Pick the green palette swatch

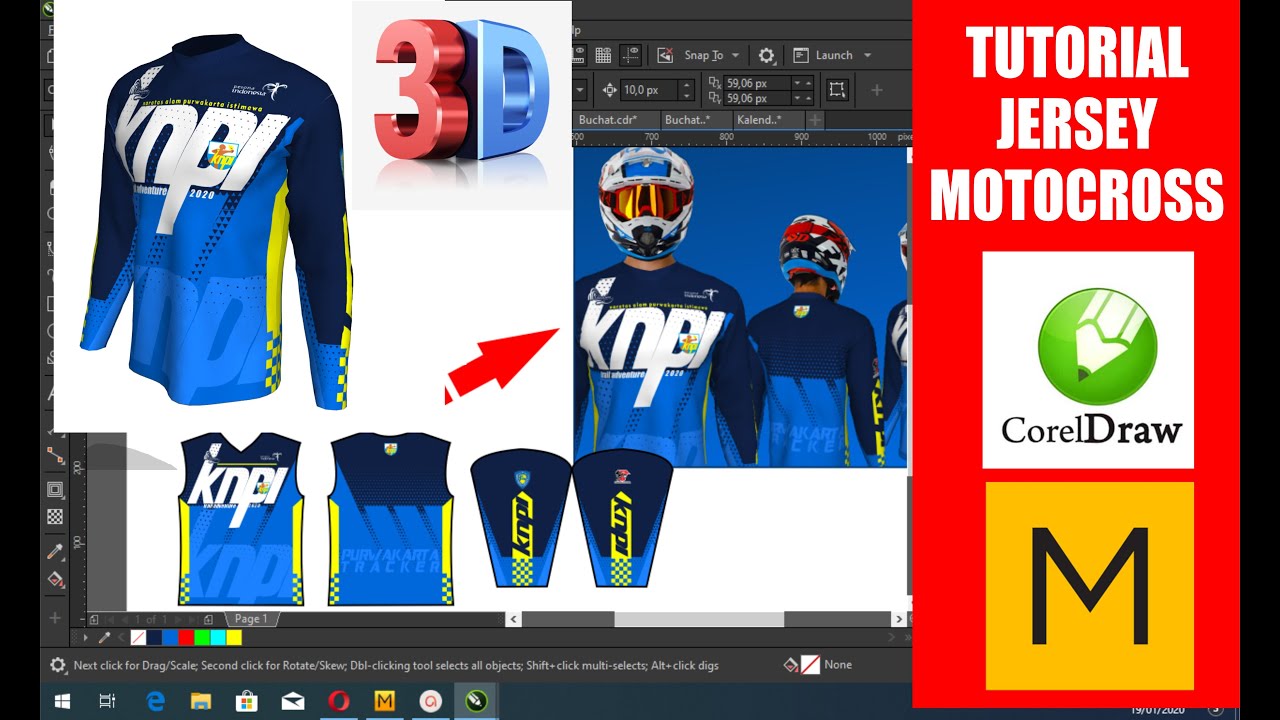tap(202, 637)
